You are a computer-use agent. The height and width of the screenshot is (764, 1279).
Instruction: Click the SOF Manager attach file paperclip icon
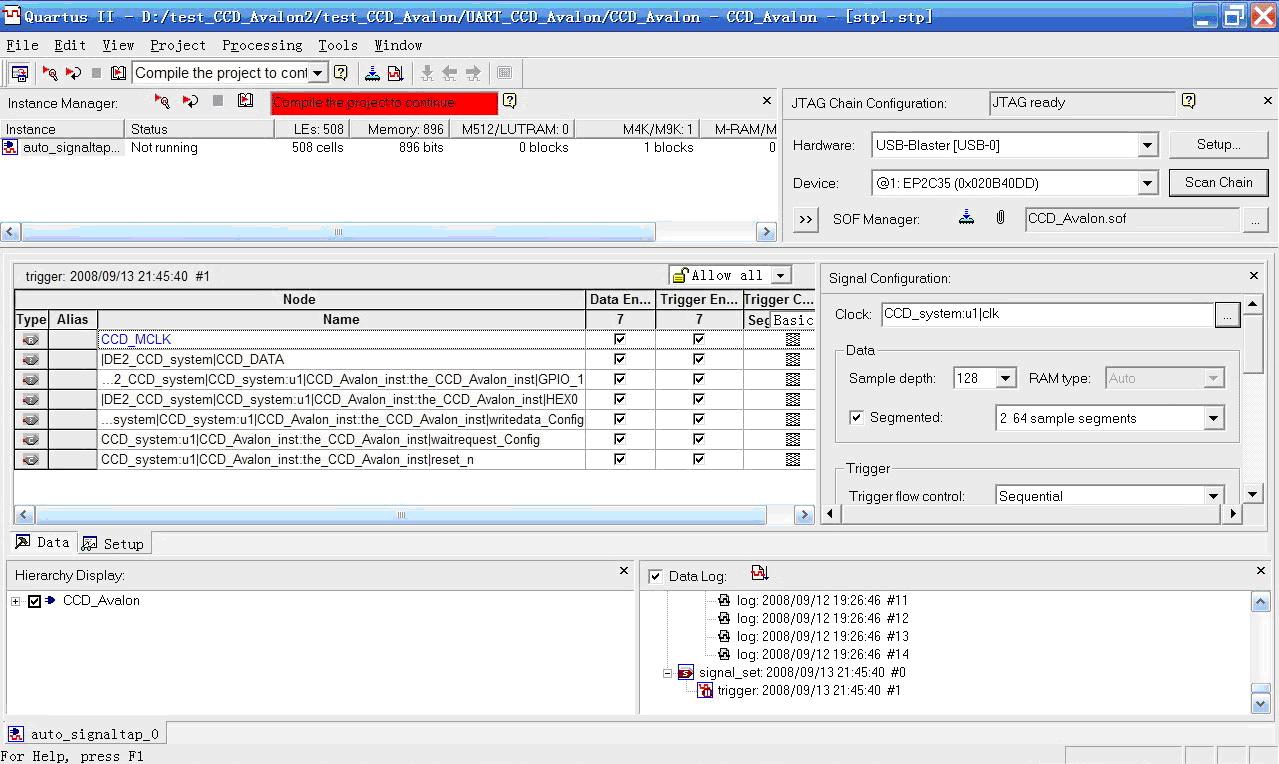[1000, 217]
